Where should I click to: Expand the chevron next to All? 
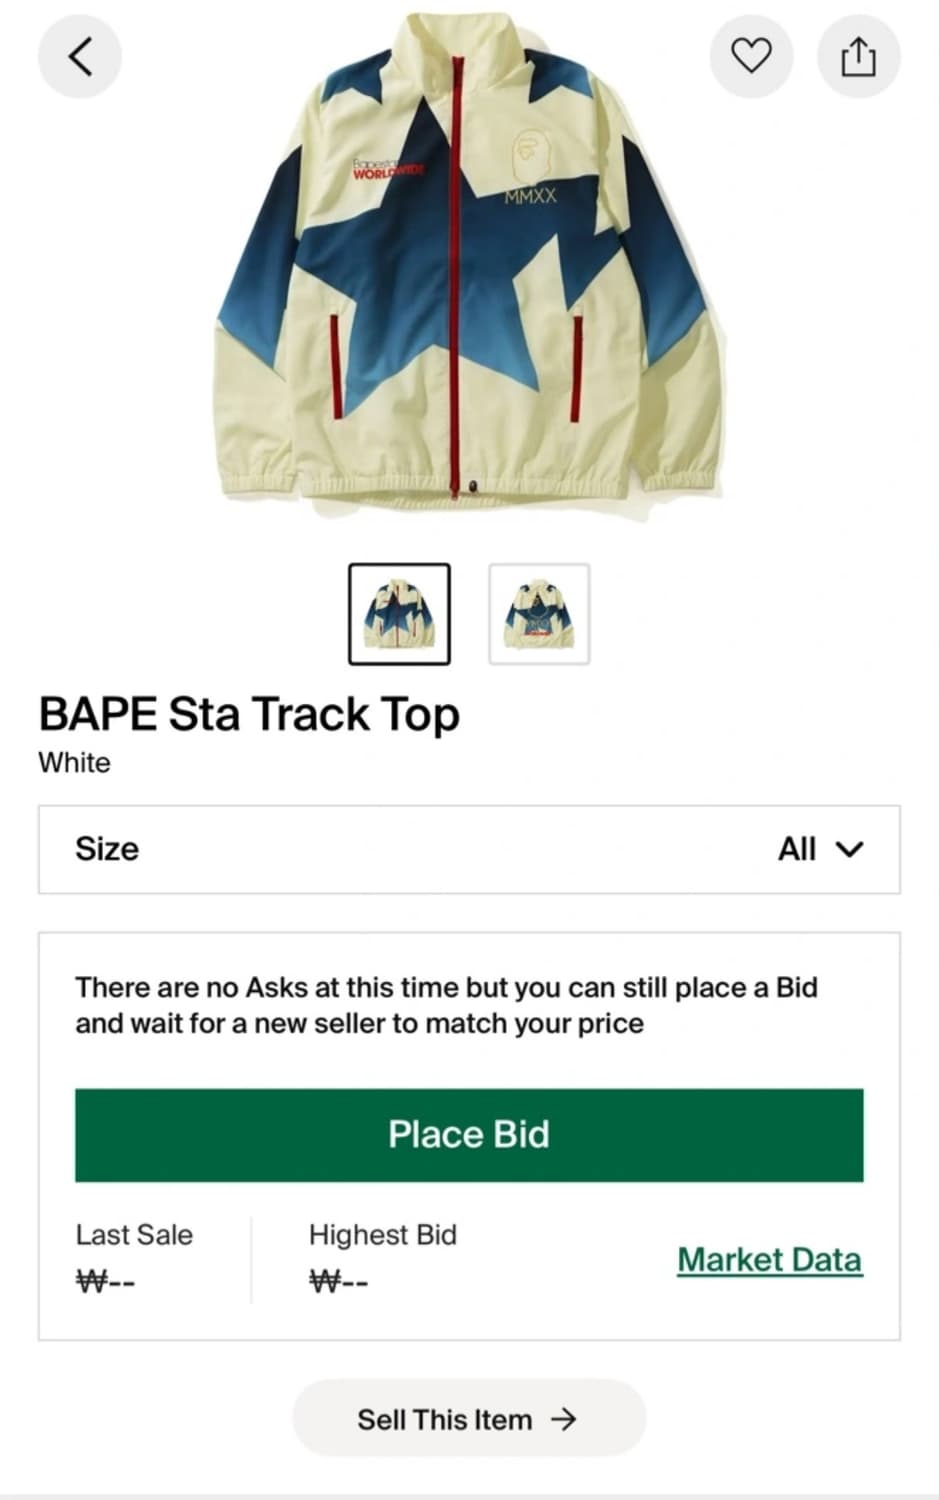850,850
